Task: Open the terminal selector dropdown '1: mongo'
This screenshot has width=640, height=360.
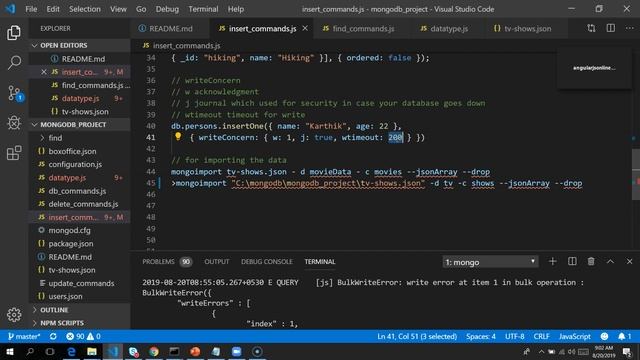Action: [x=490, y=262]
